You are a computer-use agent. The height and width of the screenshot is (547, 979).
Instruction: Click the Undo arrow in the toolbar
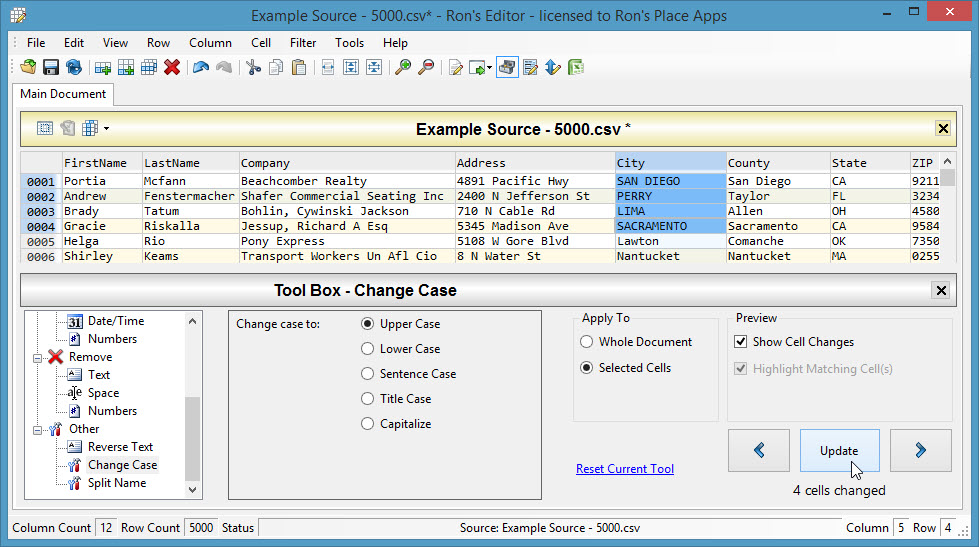pyautogui.click(x=201, y=68)
